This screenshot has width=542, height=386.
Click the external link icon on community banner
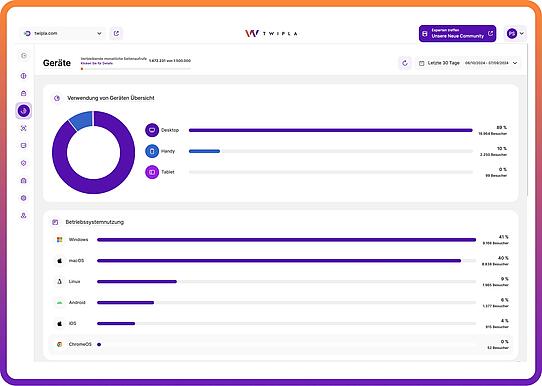[490, 34]
